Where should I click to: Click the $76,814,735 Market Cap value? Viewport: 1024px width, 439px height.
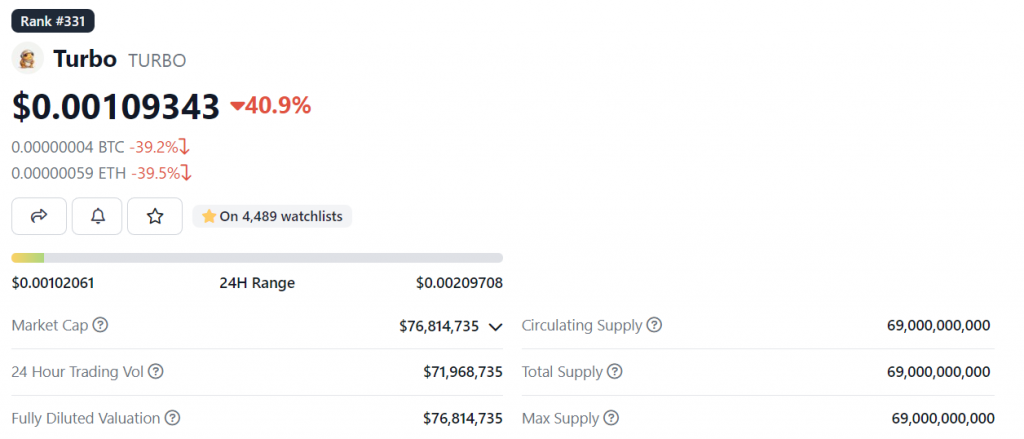click(x=439, y=326)
